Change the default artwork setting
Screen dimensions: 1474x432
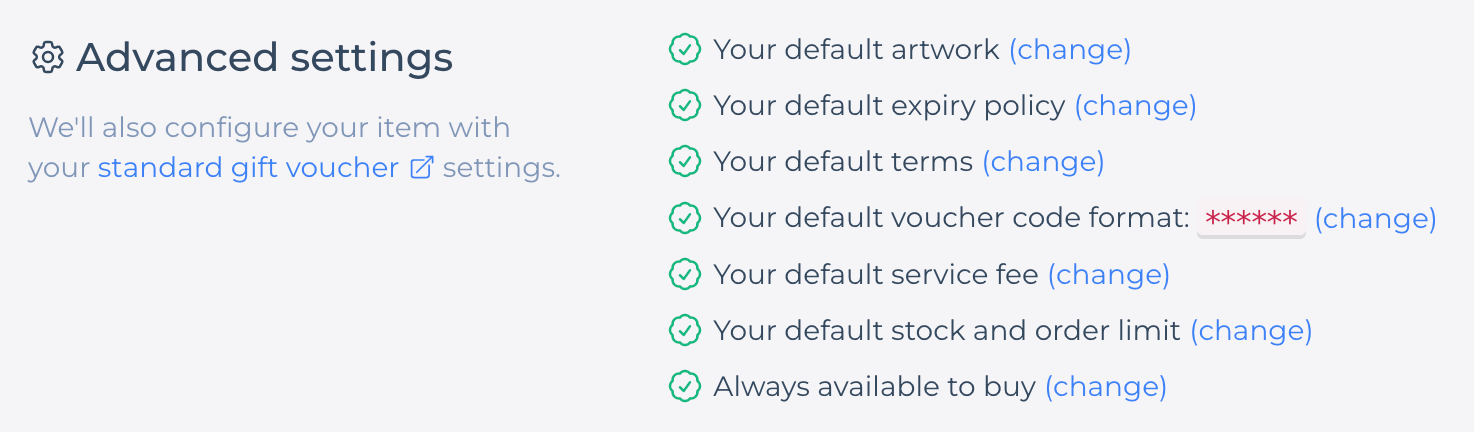tap(1069, 49)
